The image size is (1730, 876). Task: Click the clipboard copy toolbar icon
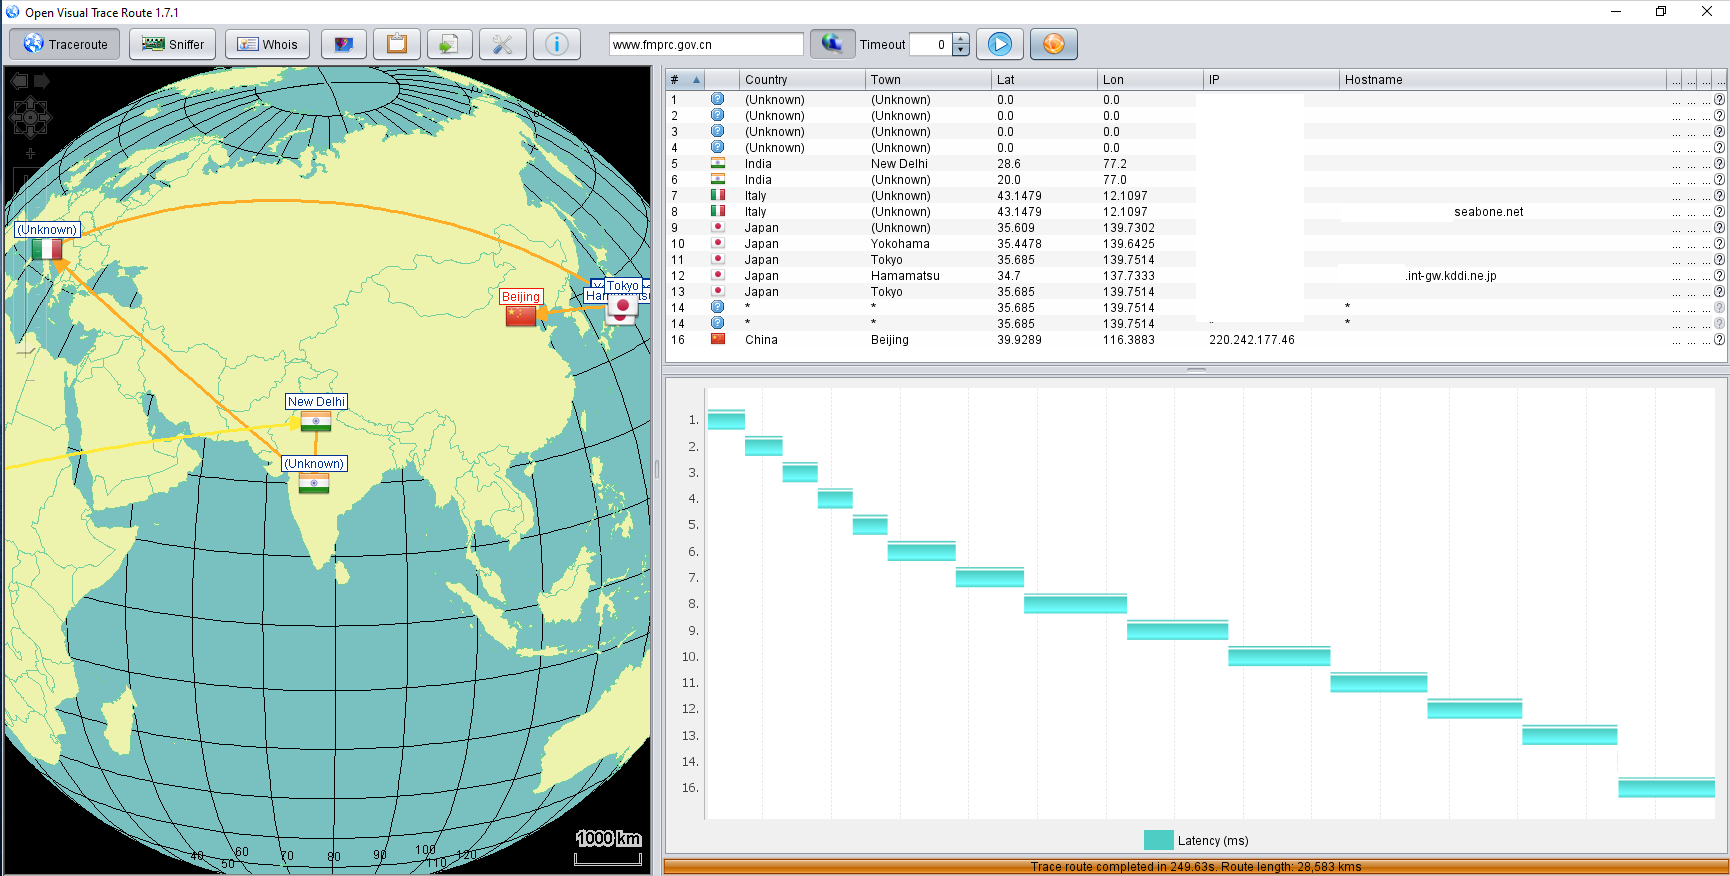[397, 44]
